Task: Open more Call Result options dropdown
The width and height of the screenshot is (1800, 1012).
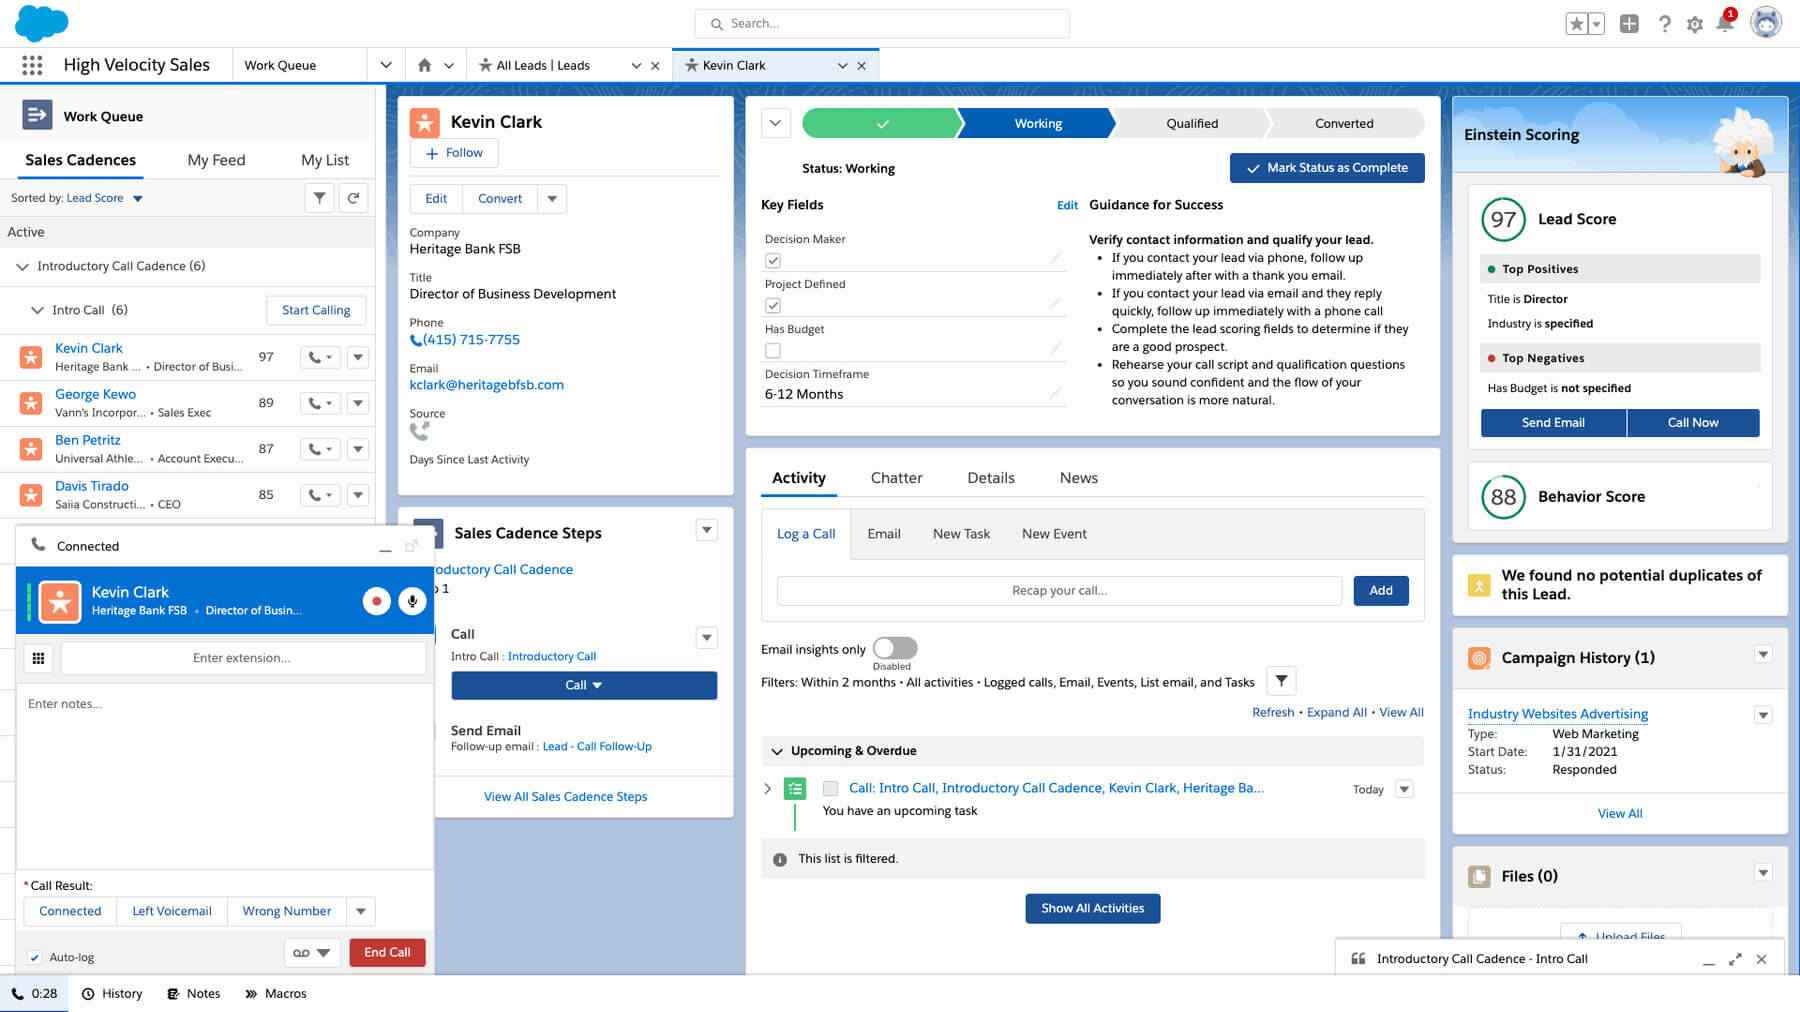Action: 360,911
